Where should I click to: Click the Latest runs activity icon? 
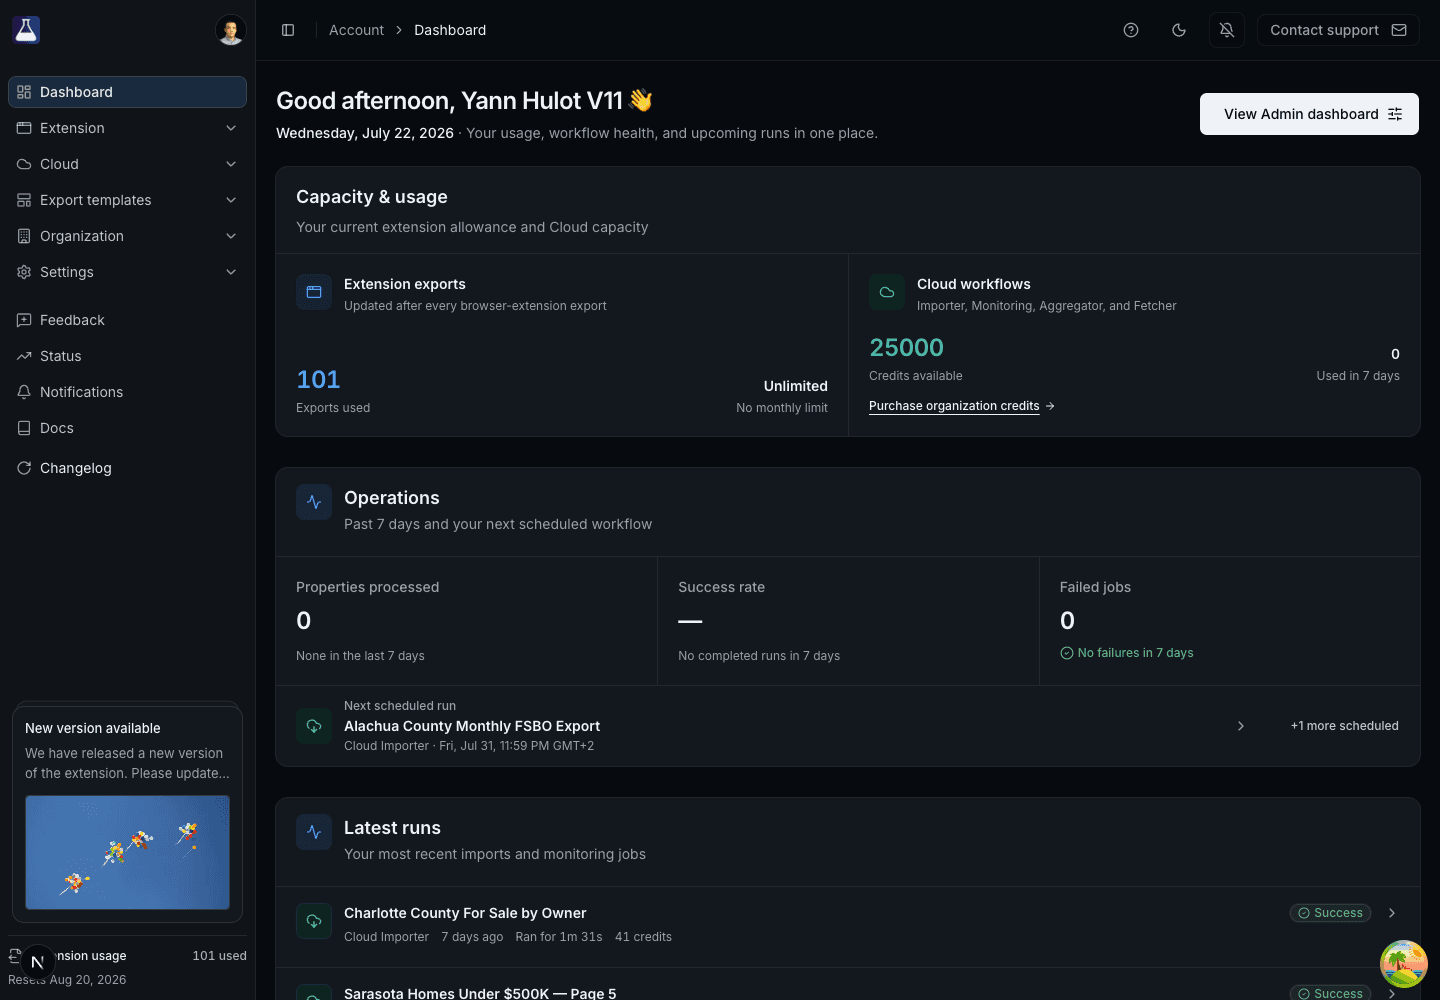[x=314, y=832]
